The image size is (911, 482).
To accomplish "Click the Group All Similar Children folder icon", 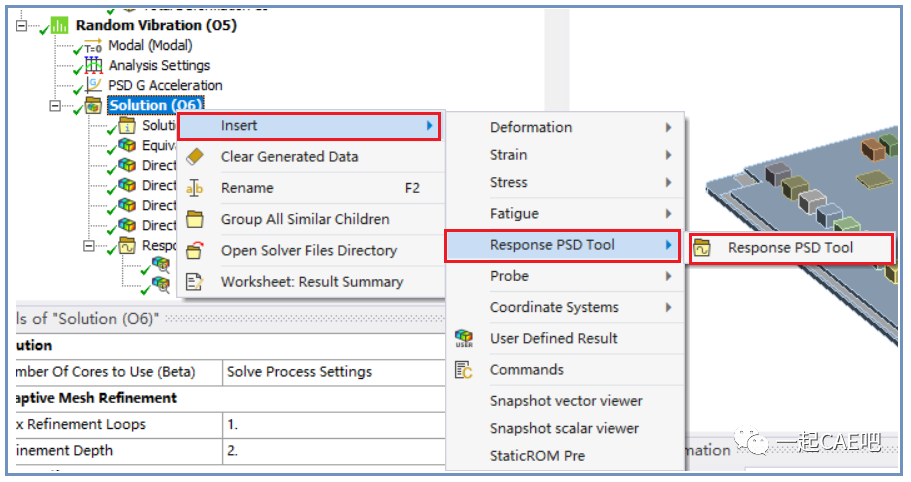I will click(x=195, y=219).
